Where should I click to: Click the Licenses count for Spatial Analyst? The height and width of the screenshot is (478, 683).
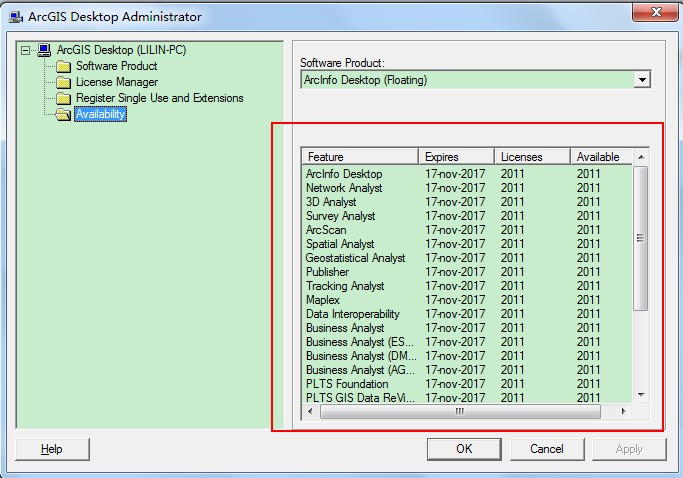coord(512,244)
